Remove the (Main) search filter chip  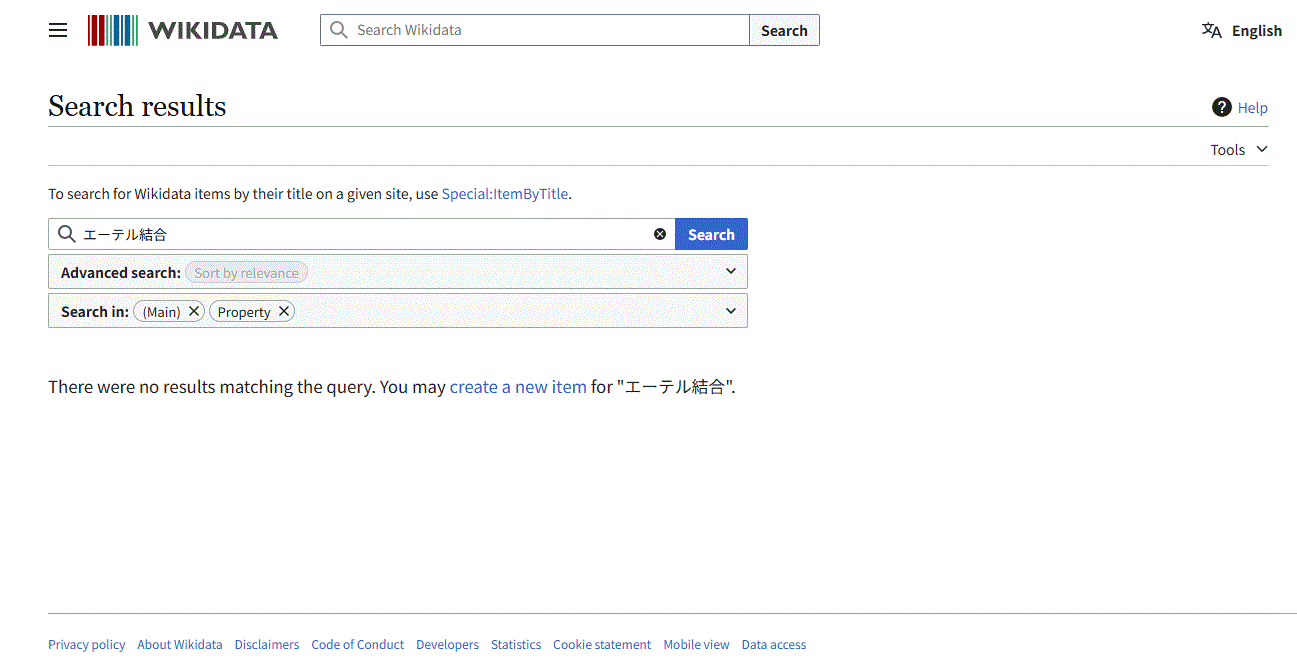pyautogui.click(x=194, y=310)
